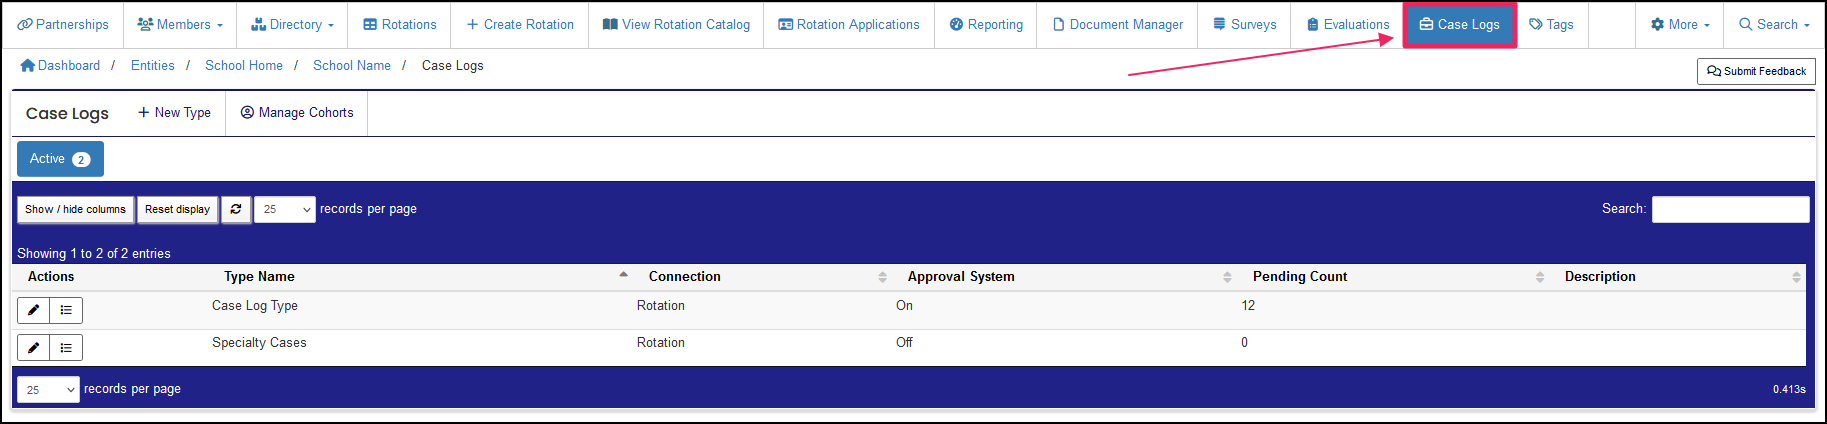The height and width of the screenshot is (424, 1827).
Task: Open bottom records per page dropdown
Action: pos(48,389)
